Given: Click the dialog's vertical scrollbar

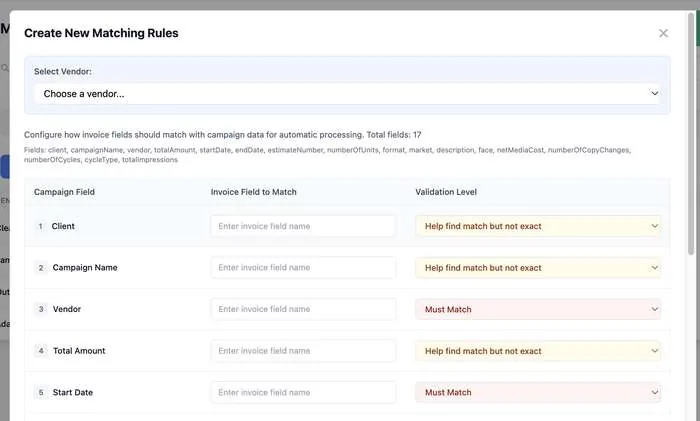Looking at the screenshot, I should pyautogui.click(x=691, y=134).
